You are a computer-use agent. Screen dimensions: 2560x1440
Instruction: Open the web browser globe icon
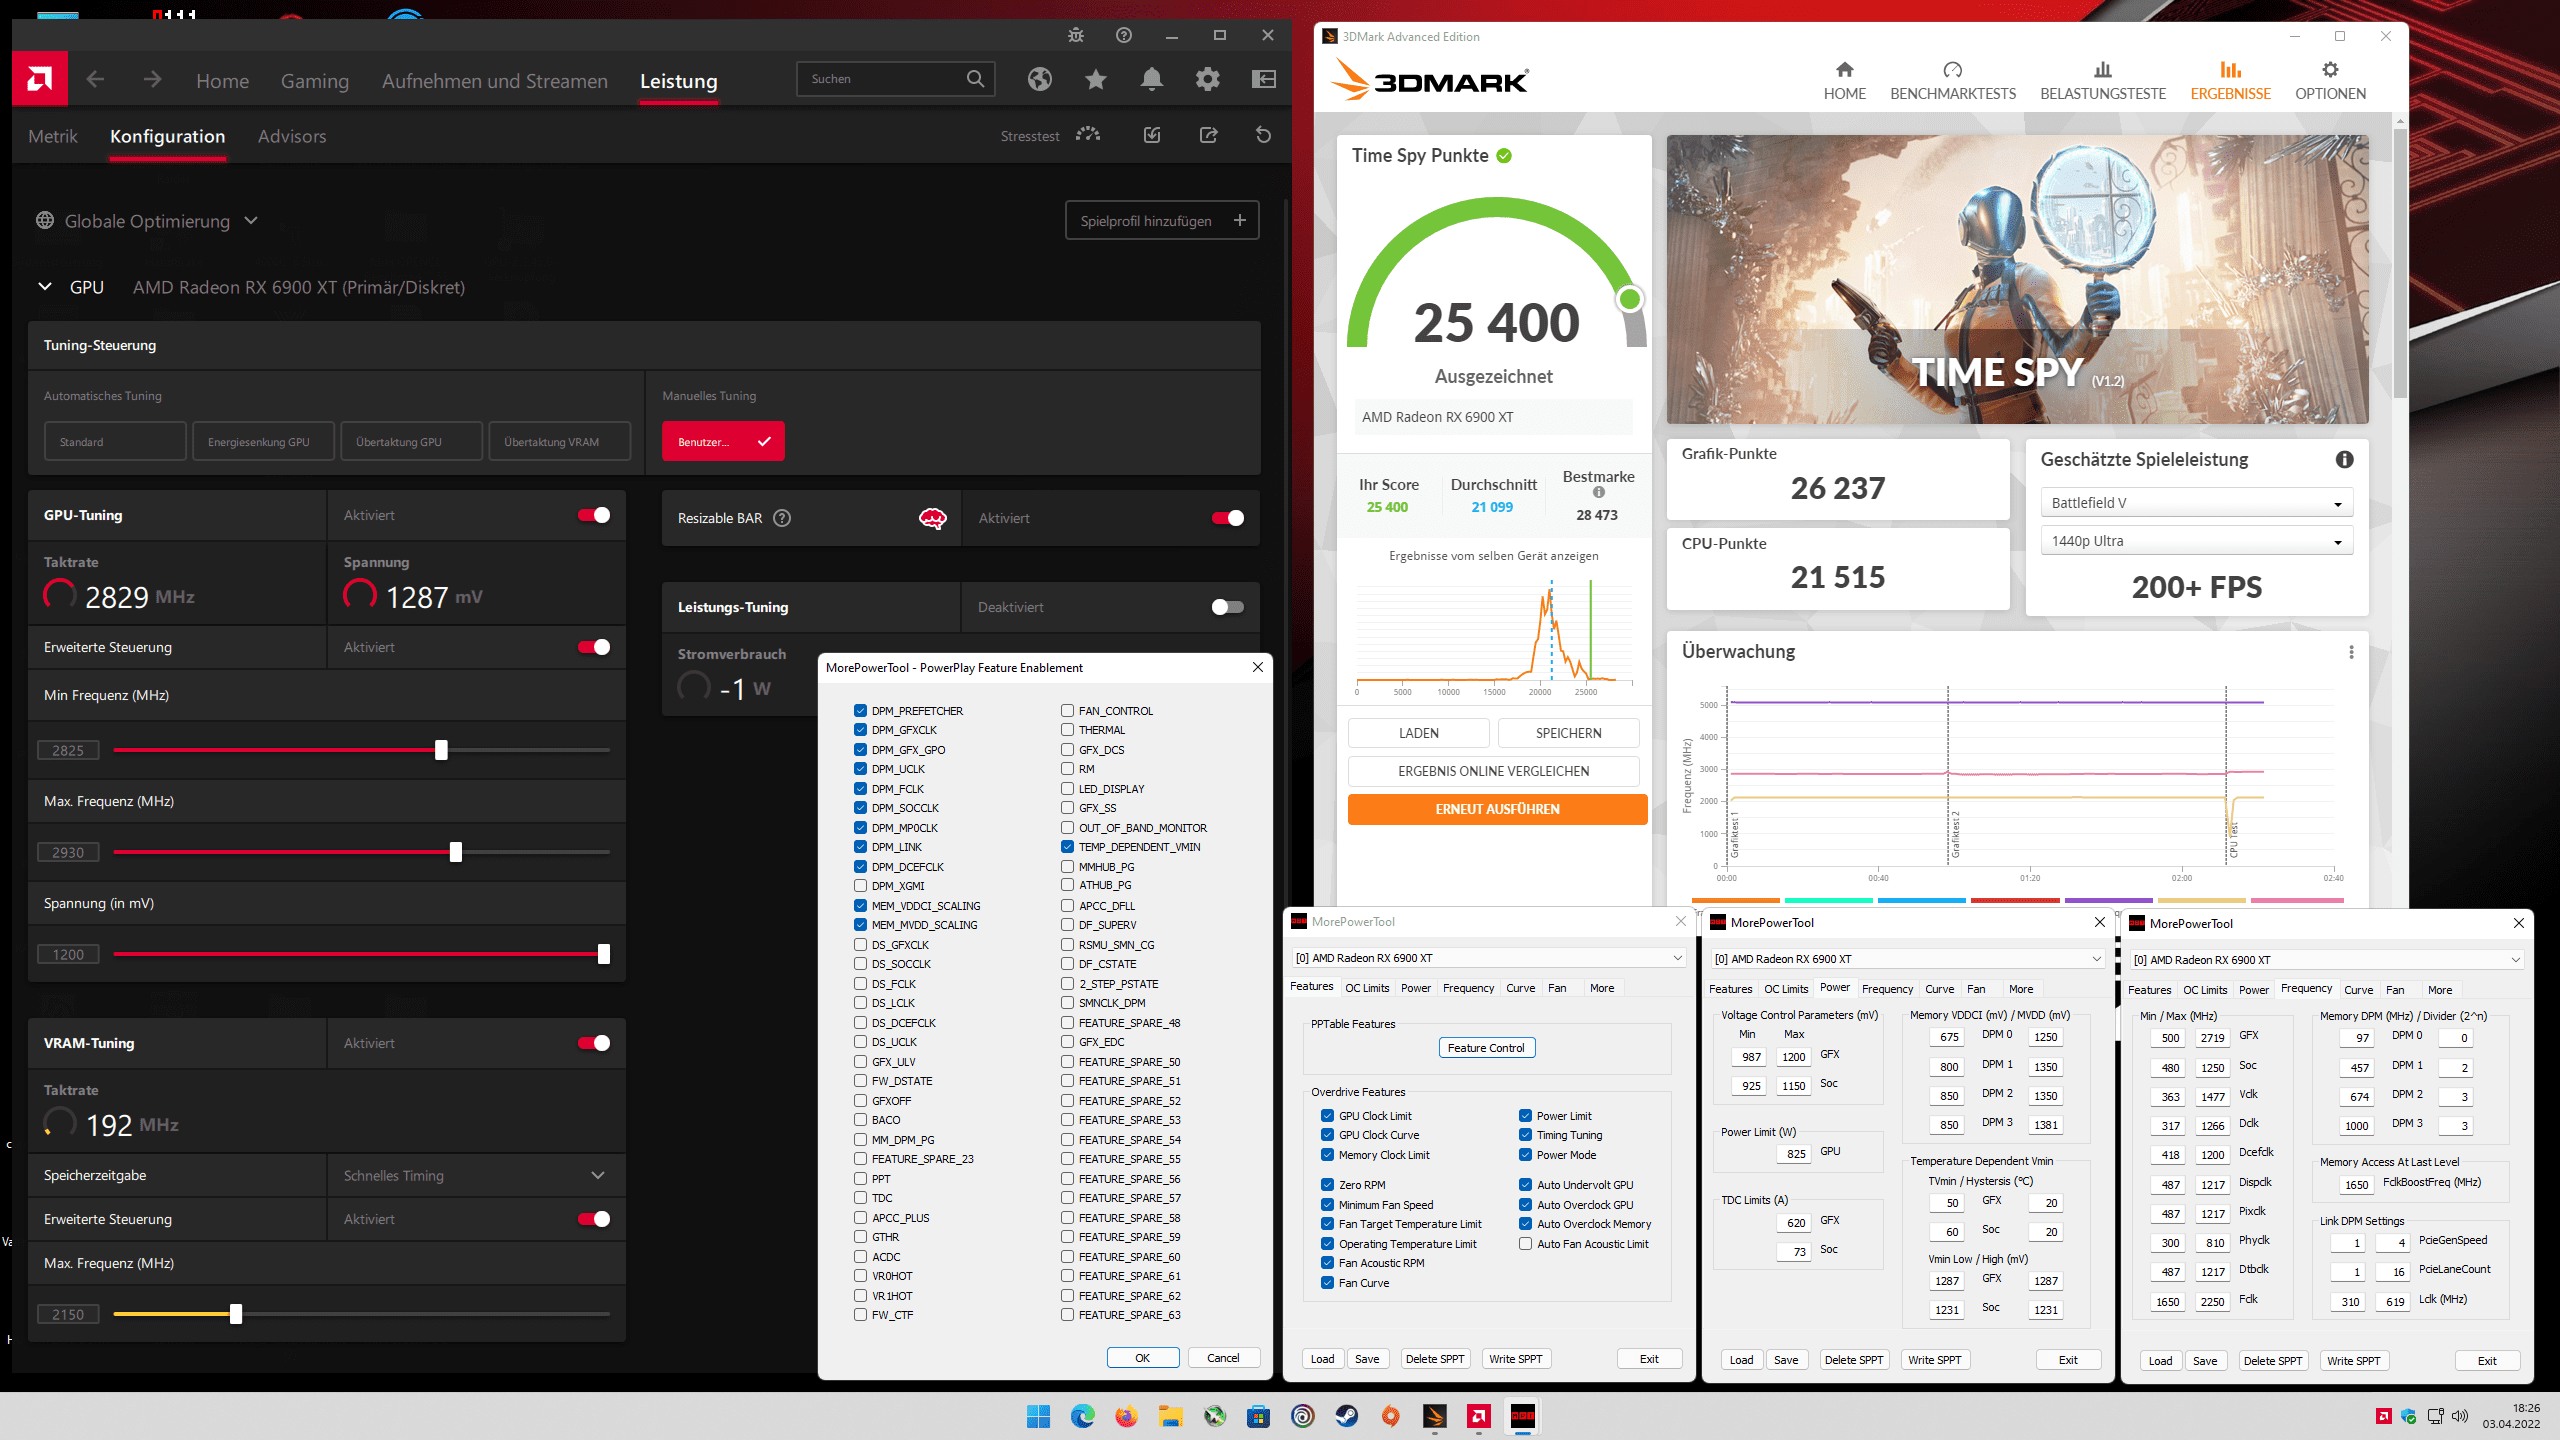click(x=1040, y=79)
